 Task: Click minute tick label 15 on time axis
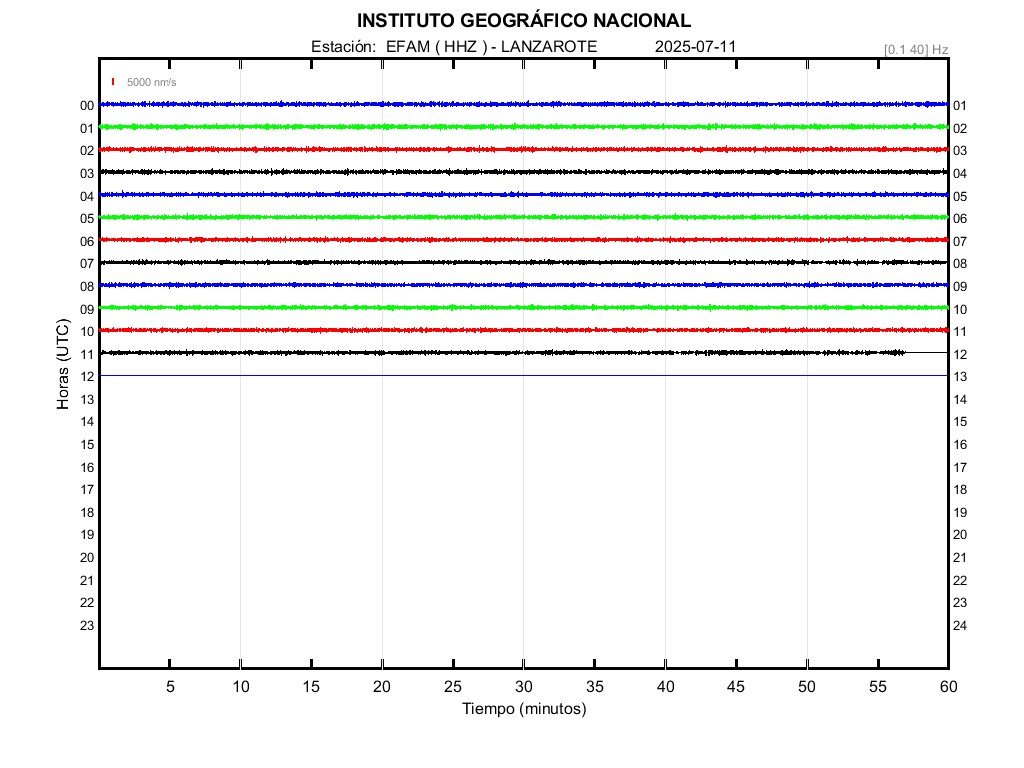tap(312, 686)
